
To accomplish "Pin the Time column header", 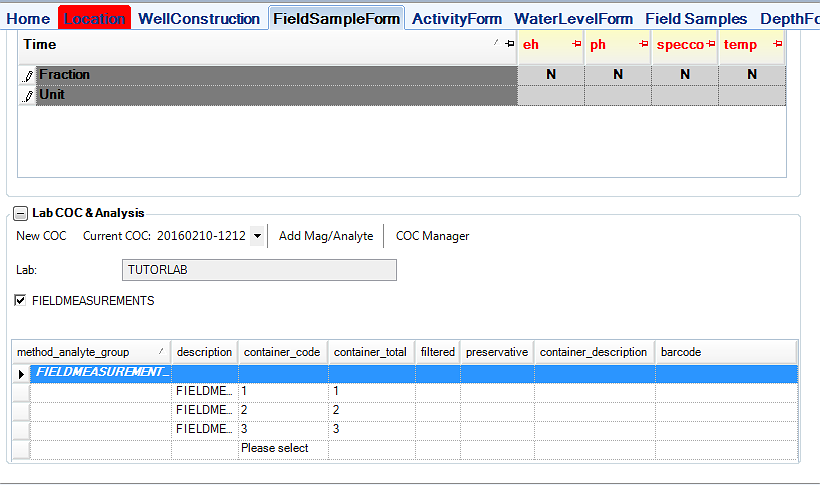I will pyautogui.click(x=509, y=44).
